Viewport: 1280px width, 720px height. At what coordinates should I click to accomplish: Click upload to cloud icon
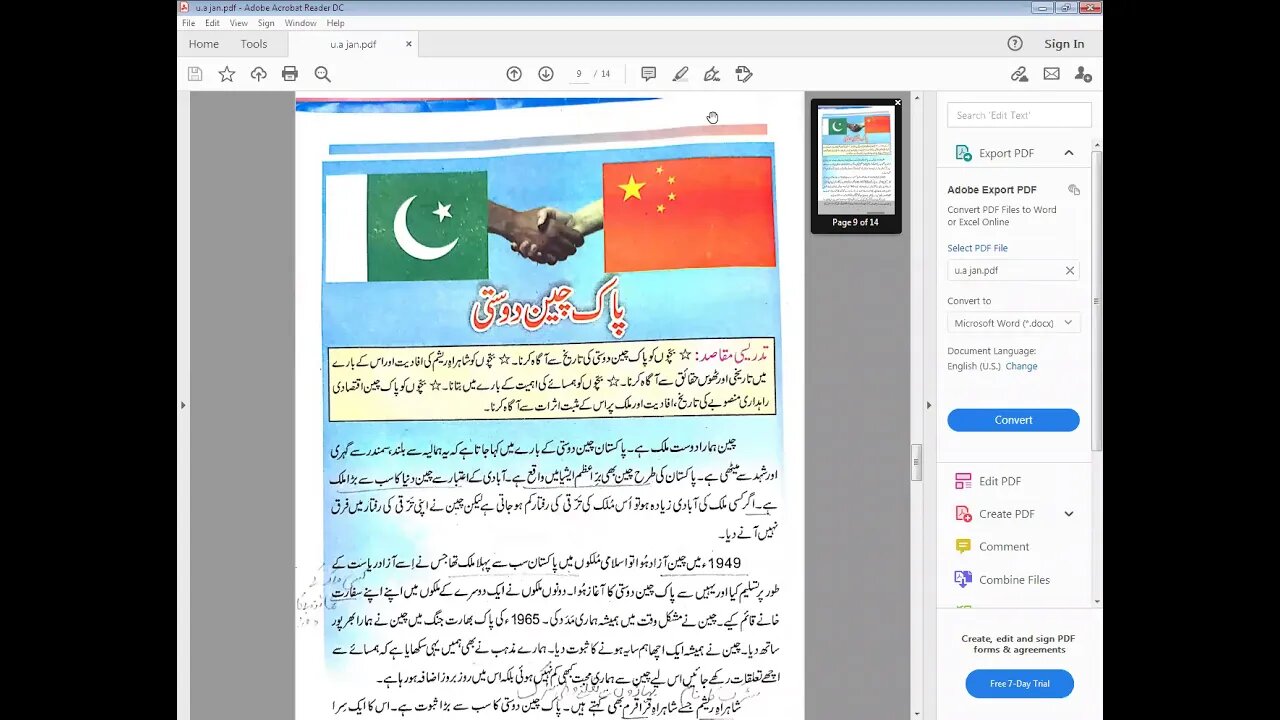point(258,74)
